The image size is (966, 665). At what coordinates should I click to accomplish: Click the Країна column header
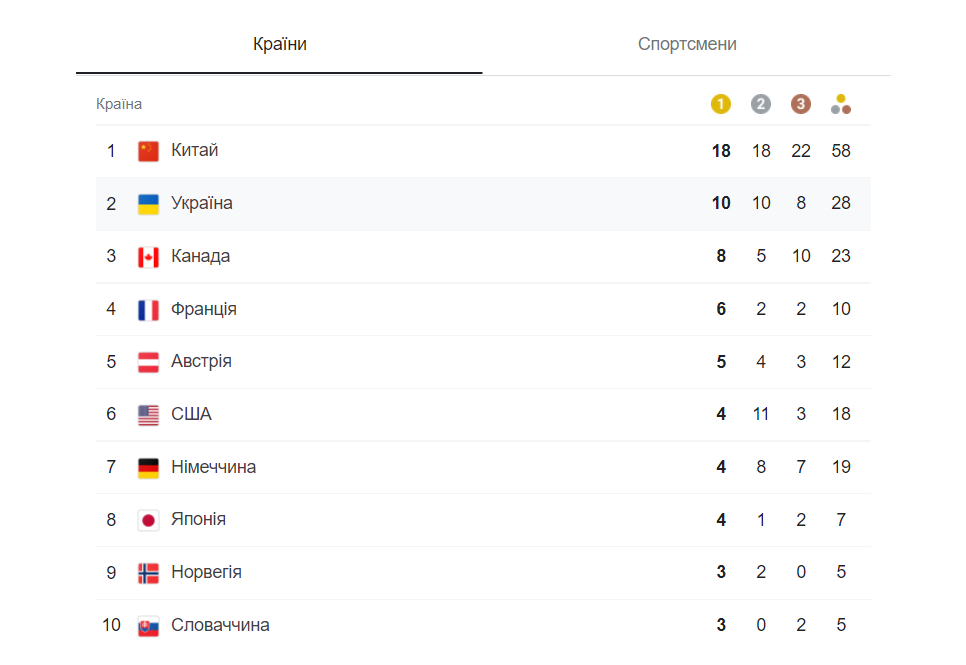pos(119,104)
